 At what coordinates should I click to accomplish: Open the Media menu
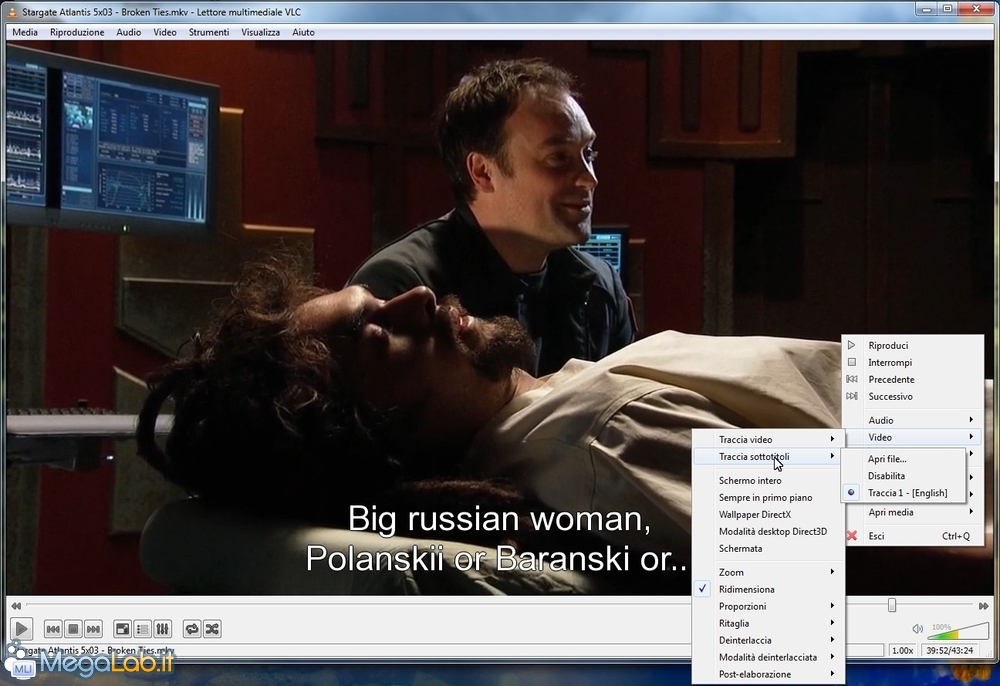[25, 33]
